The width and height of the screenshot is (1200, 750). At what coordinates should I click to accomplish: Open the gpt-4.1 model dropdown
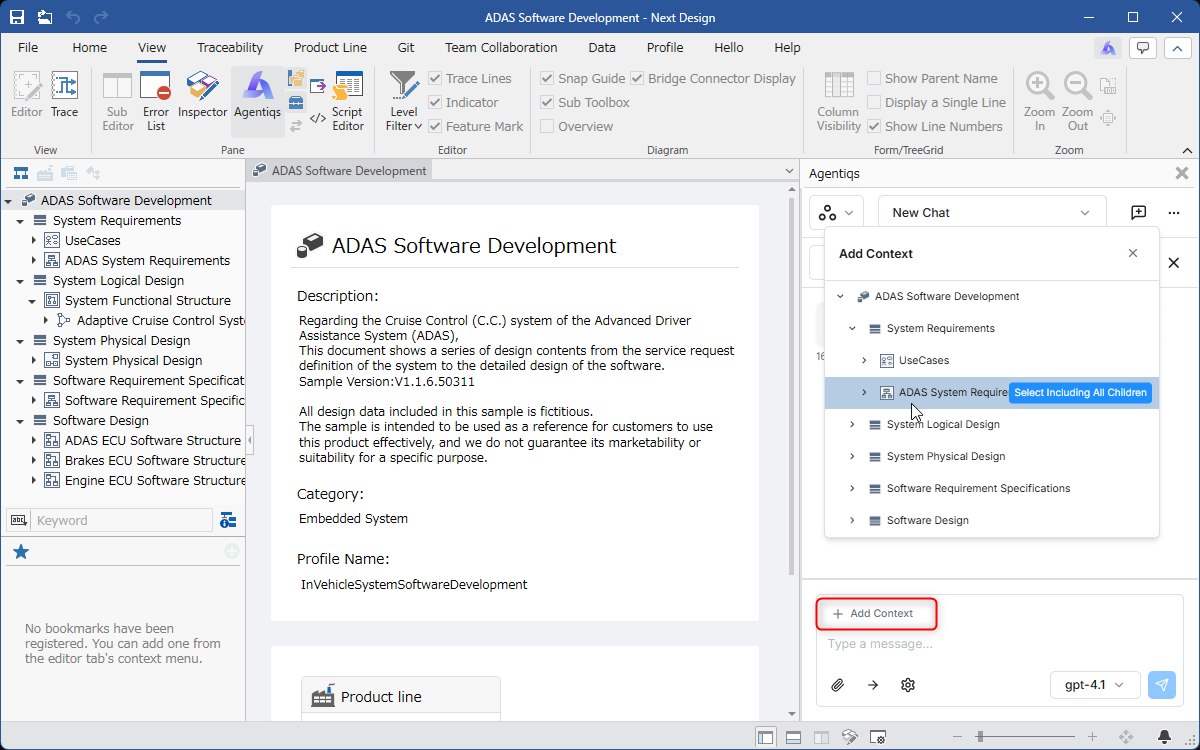click(x=1095, y=685)
